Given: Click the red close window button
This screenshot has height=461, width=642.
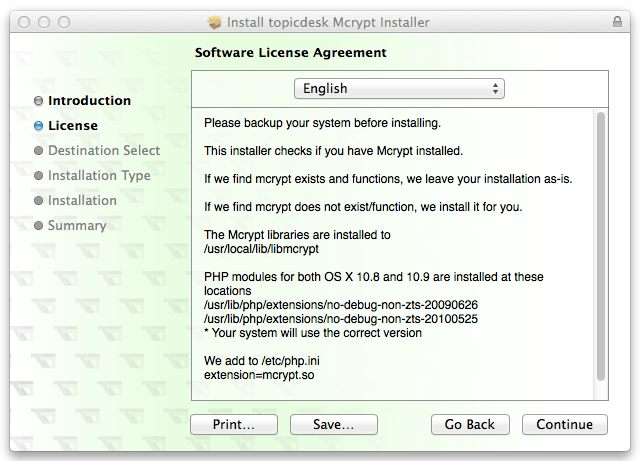Looking at the screenshot, I should (24, 22).
